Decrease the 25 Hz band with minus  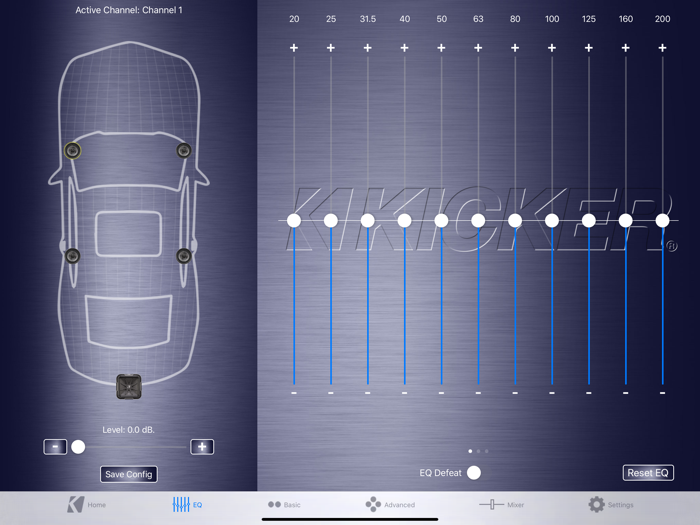(331, 393)
